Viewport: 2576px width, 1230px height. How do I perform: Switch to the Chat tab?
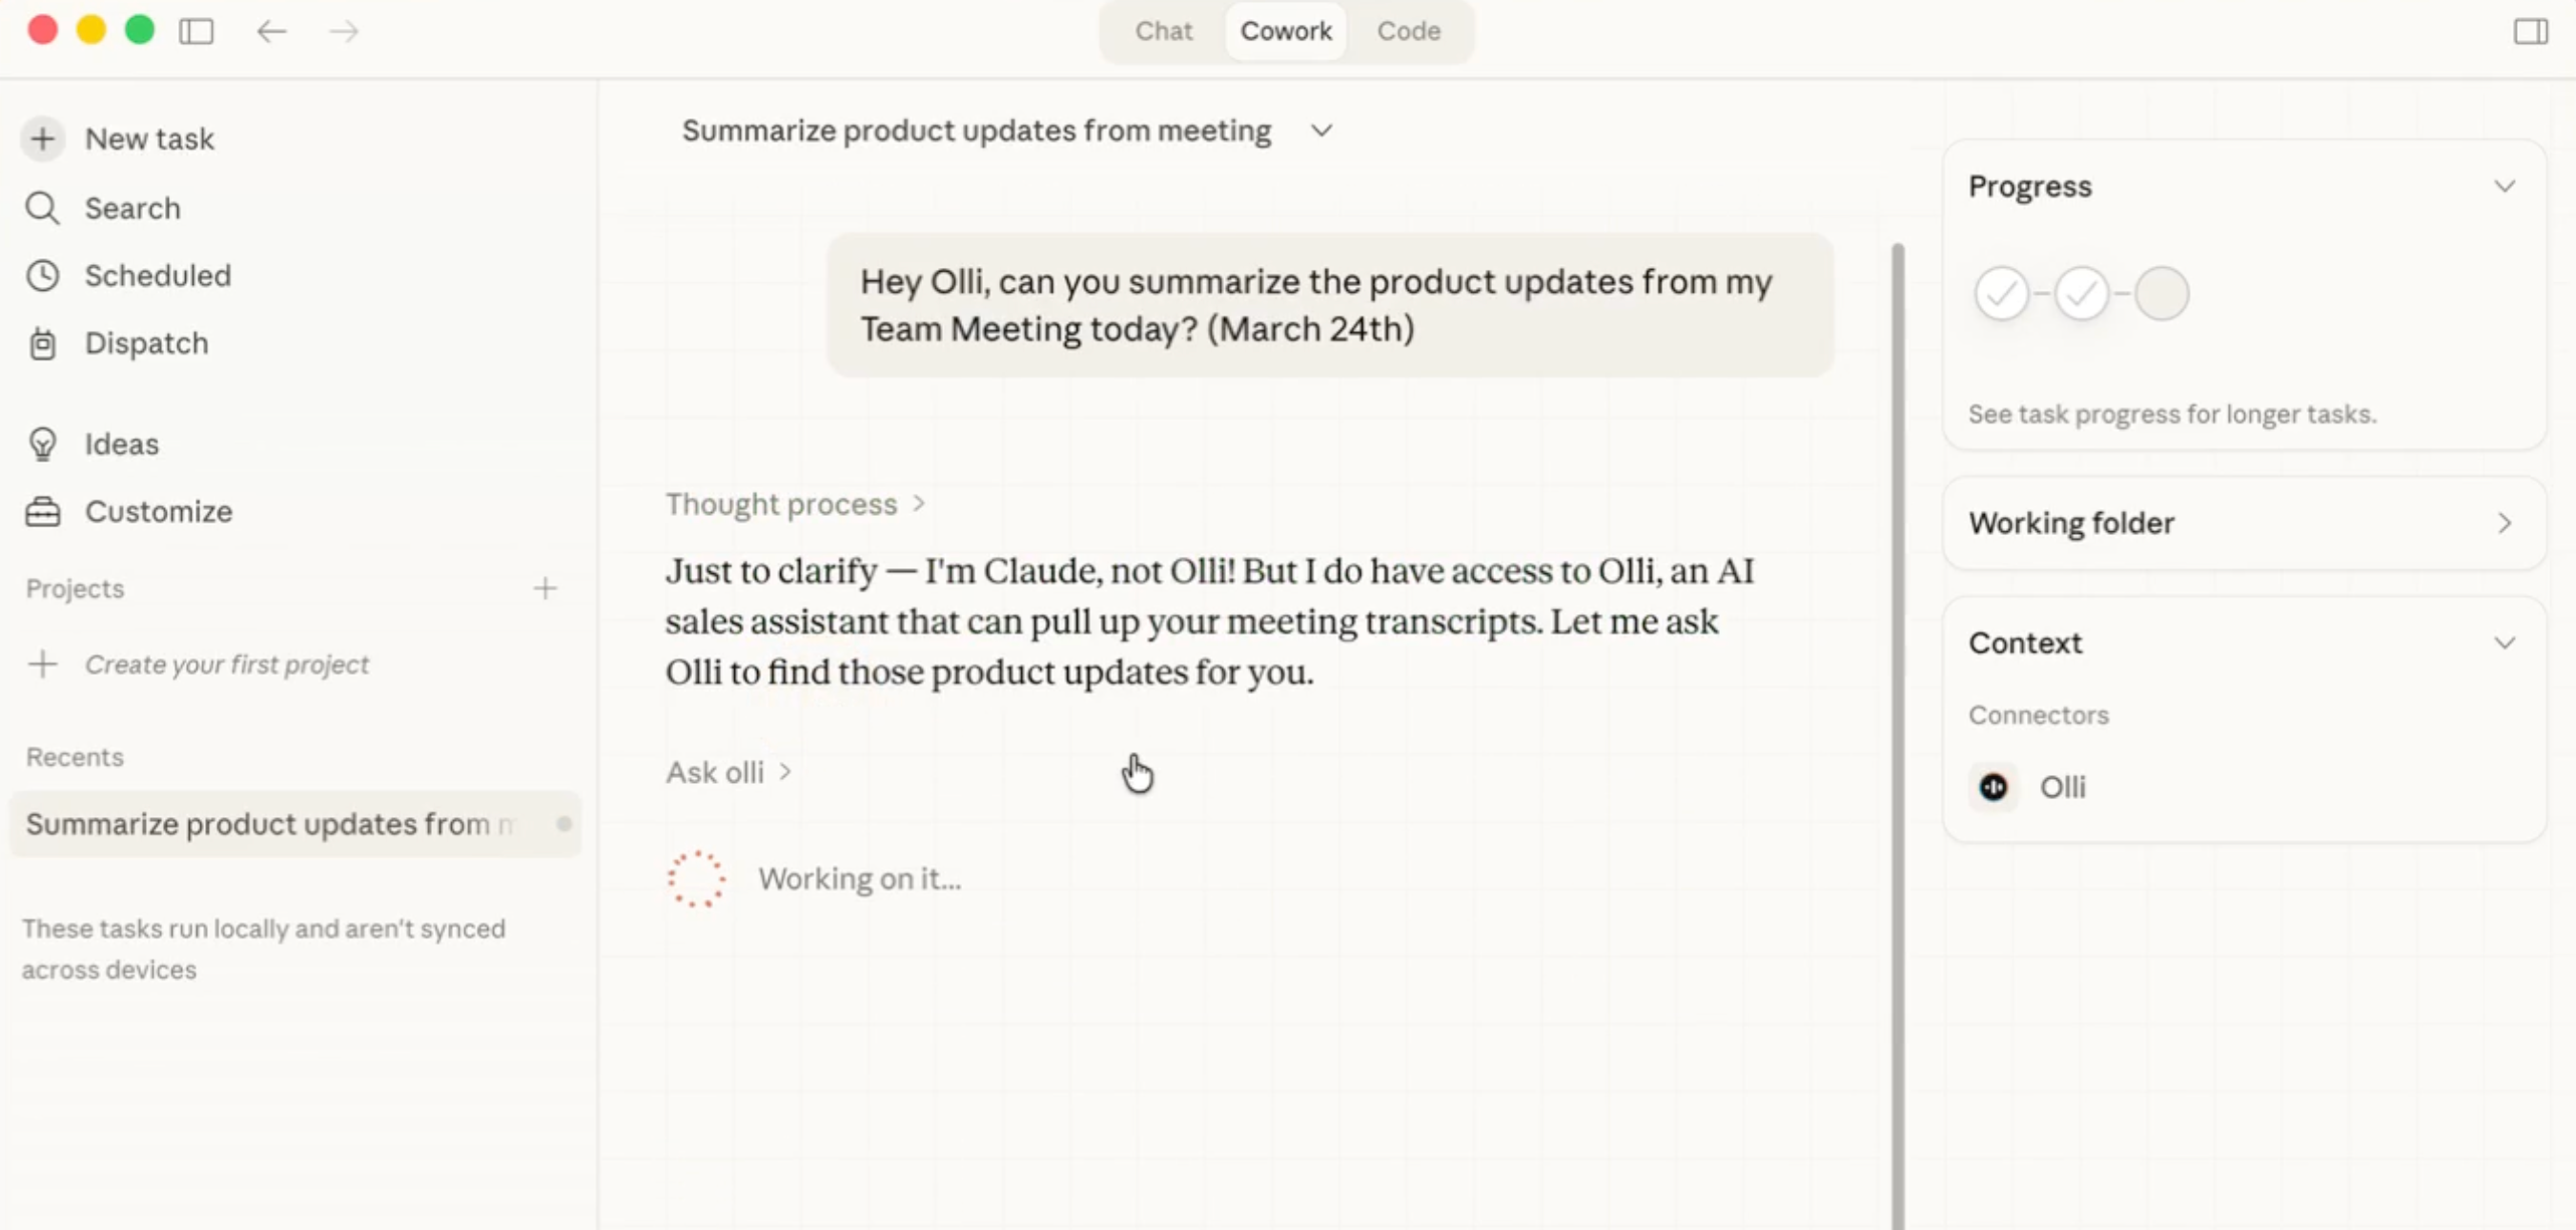point(1163,31)
